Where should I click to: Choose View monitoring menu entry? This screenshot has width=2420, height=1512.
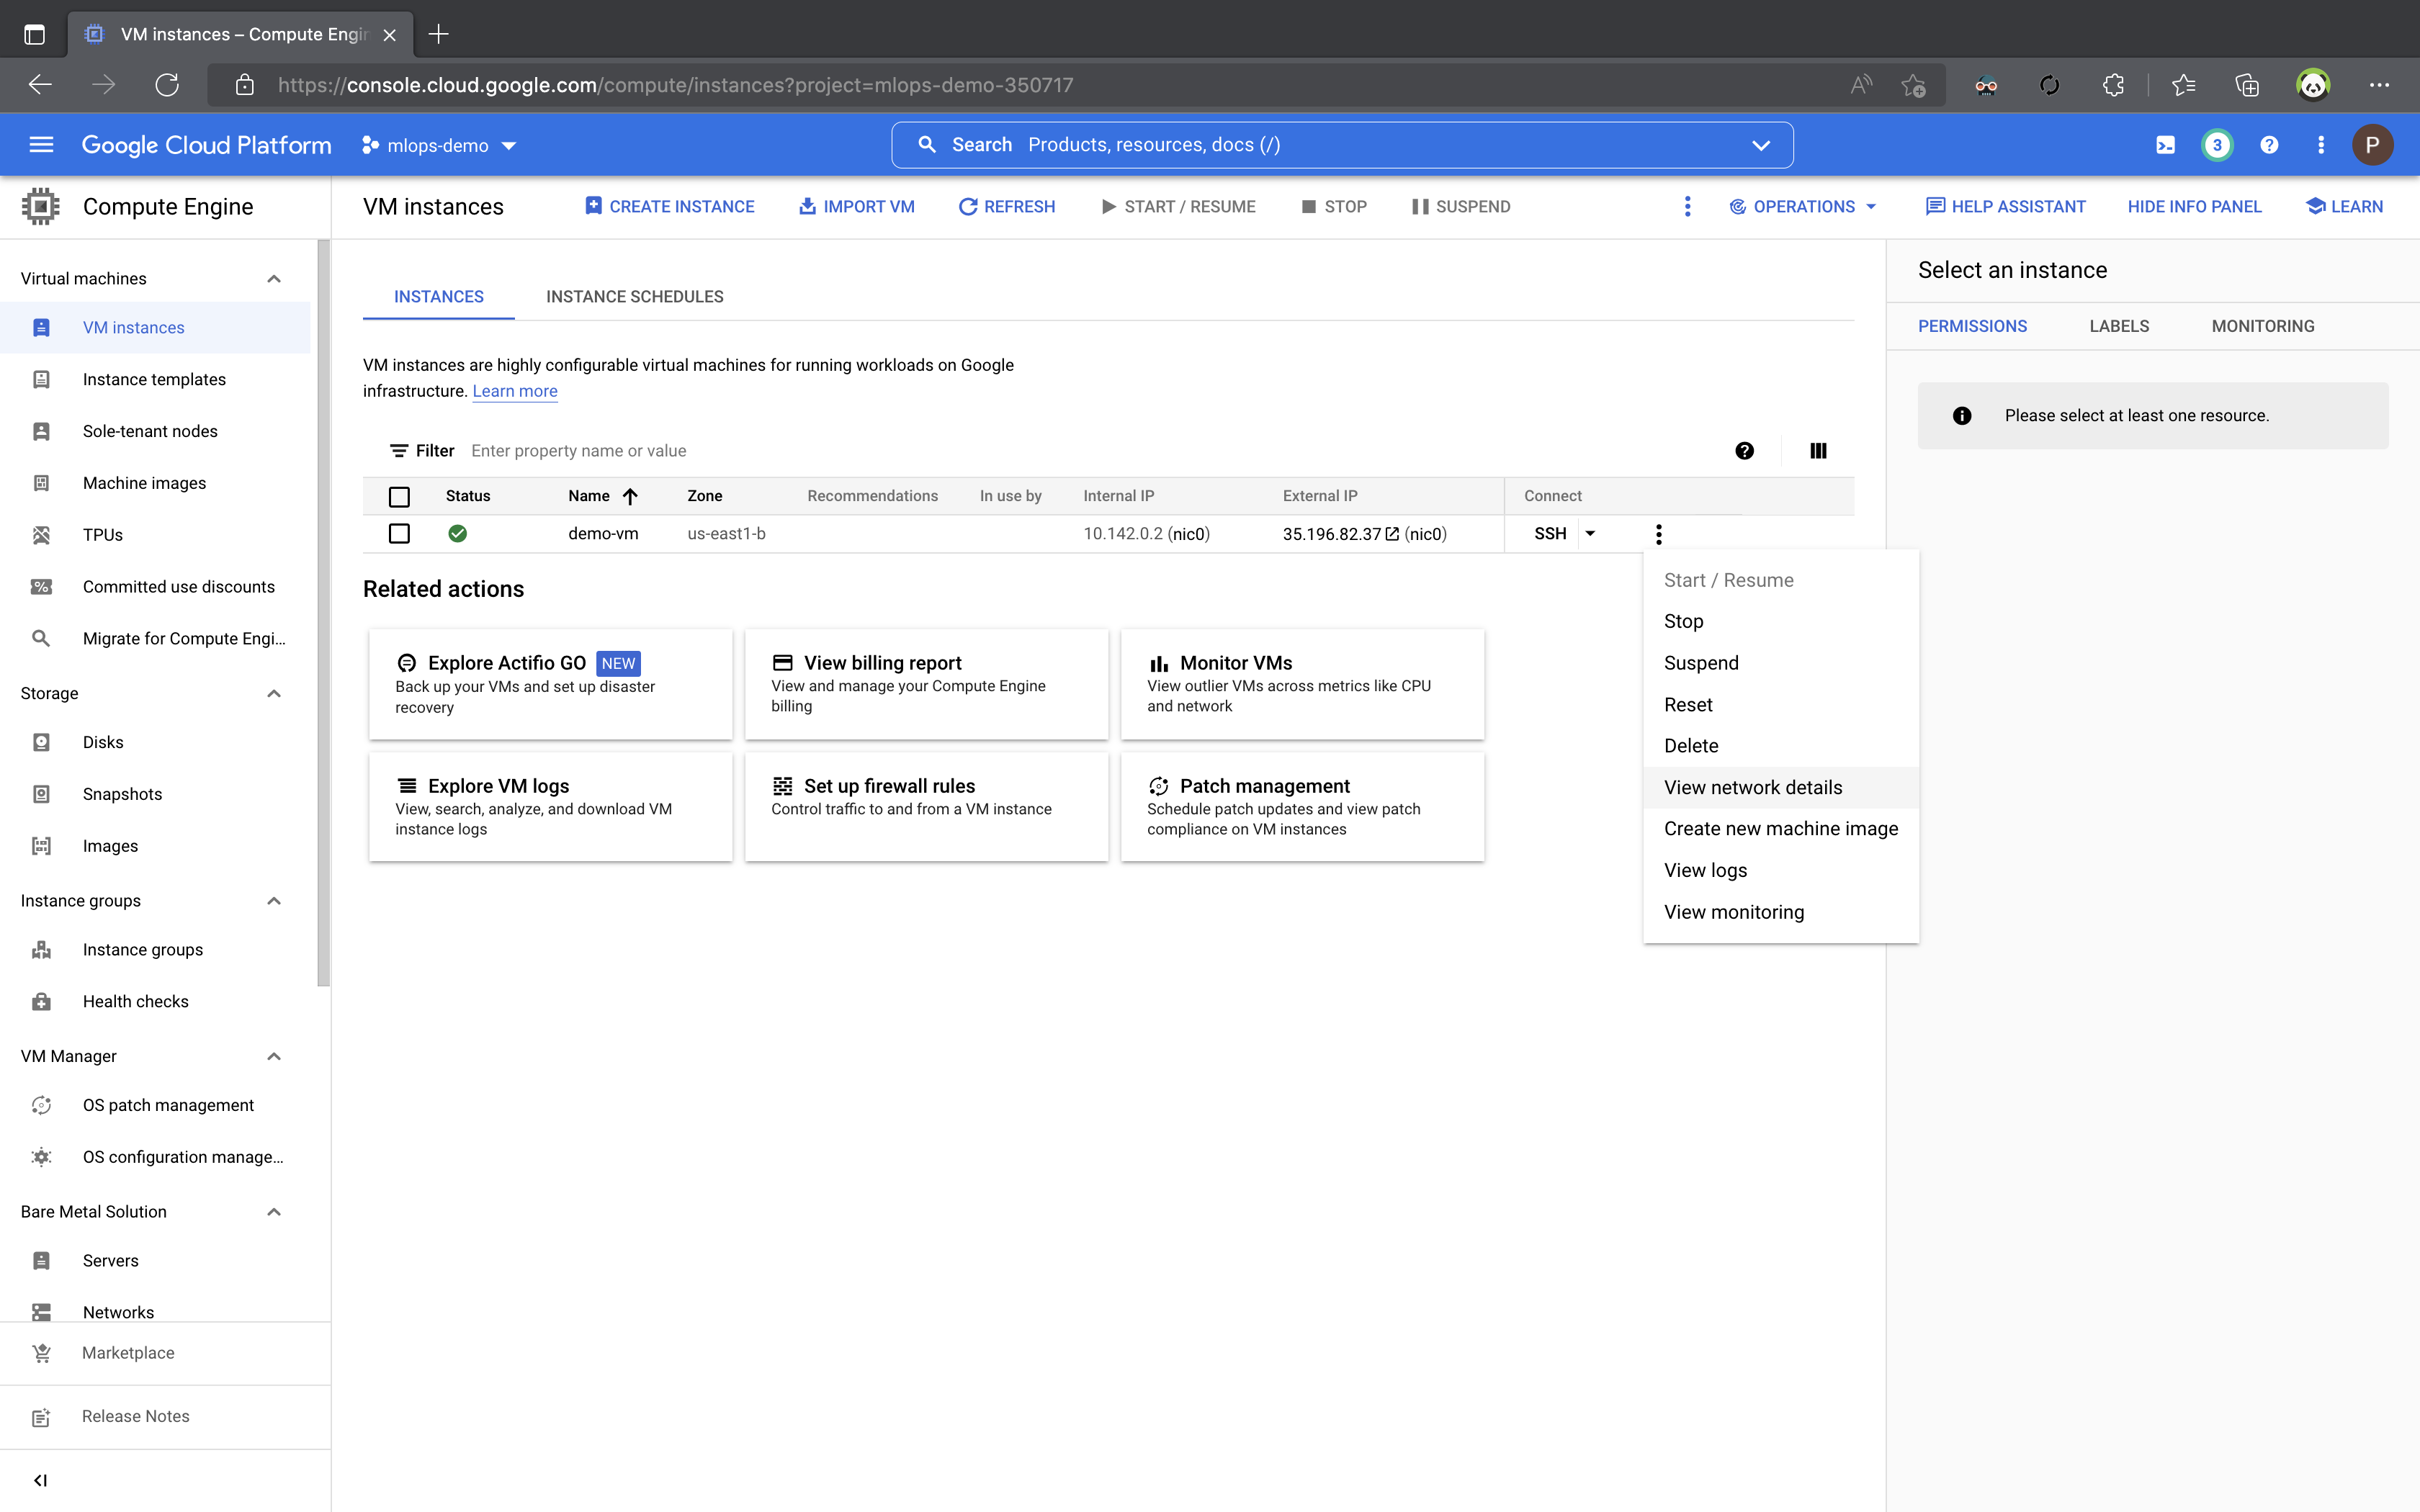(x=1780, y=912)
